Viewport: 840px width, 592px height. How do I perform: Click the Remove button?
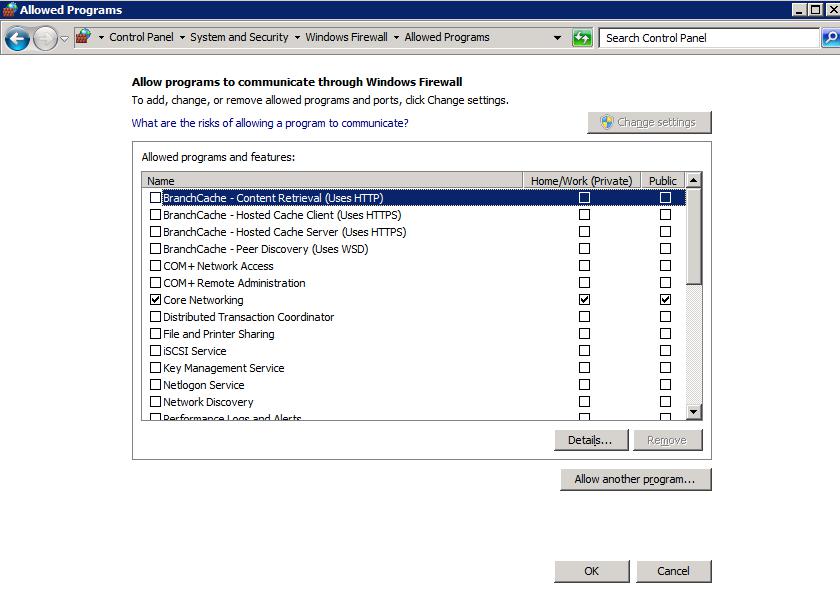(x=668, y=440)
